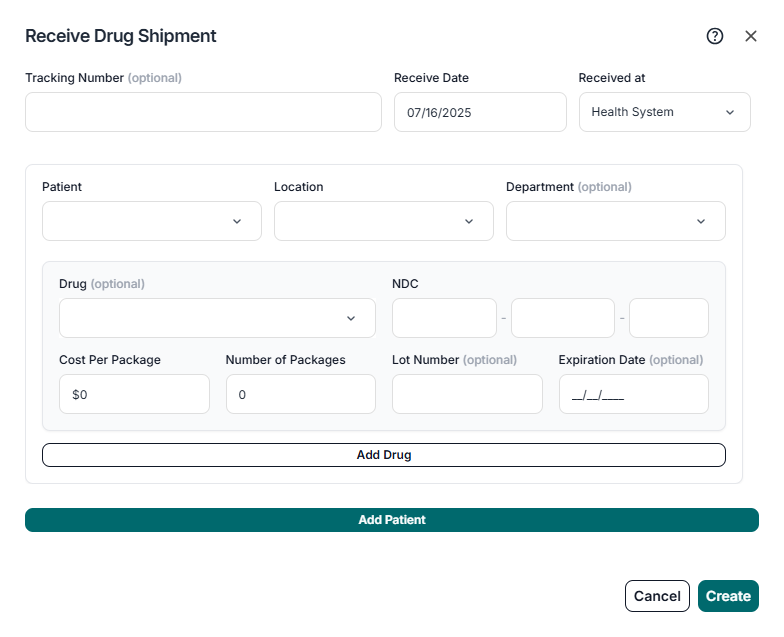Click Create to submit the shipment
Viewport: 784px width, 637px height.
pyautogui.click(x=728, y=596)
